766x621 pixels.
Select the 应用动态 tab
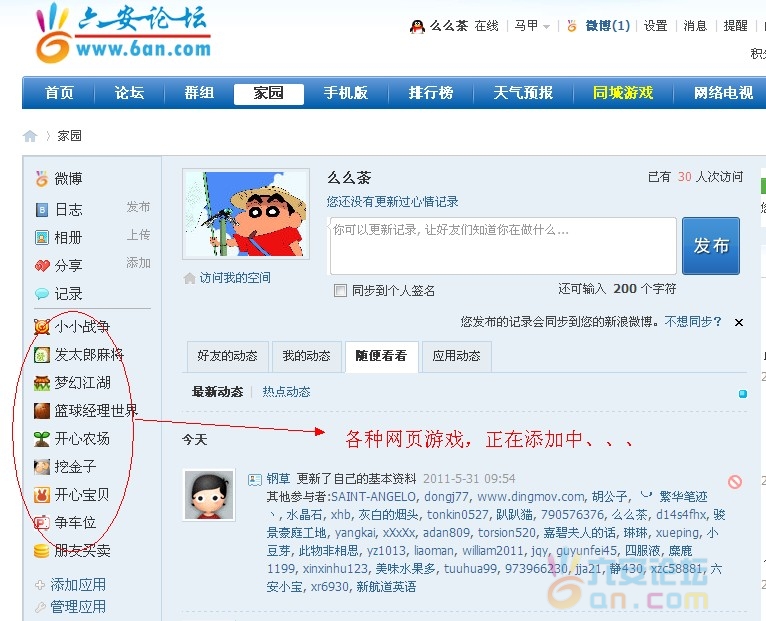456,356
